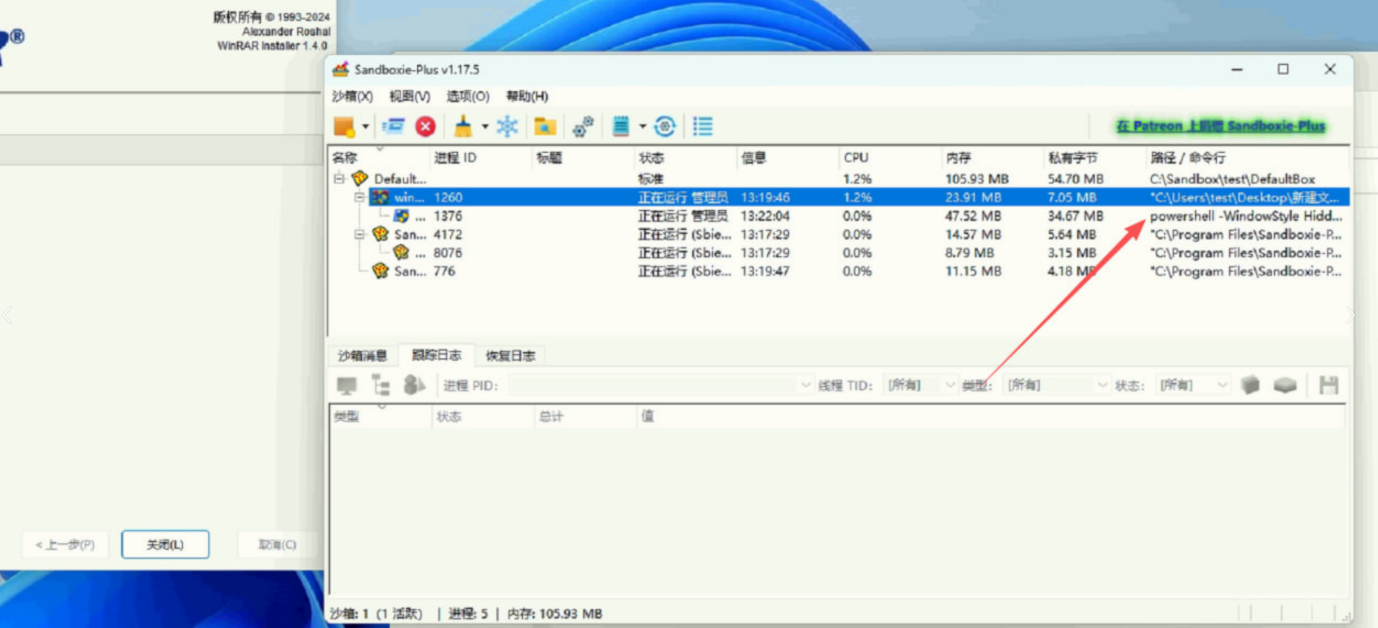
Task: Click the C:\Sandbox\test\DefaultBox path cell
Action: point(1232,179)
